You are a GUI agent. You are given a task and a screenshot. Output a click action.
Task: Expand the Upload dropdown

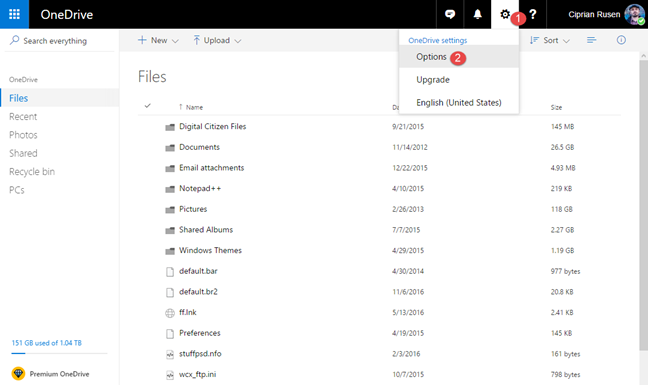(x=217, y=40)
